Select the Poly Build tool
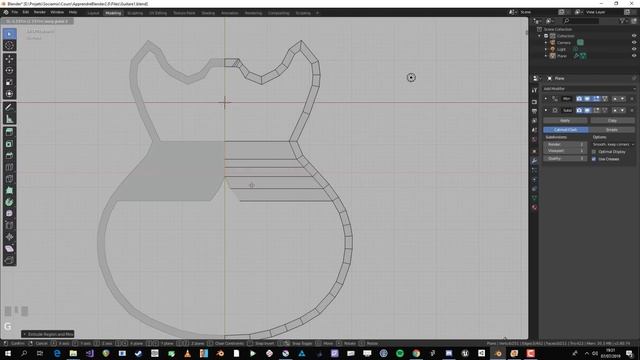The height and width of the screenshot is (360, 640). click(9, 191)
